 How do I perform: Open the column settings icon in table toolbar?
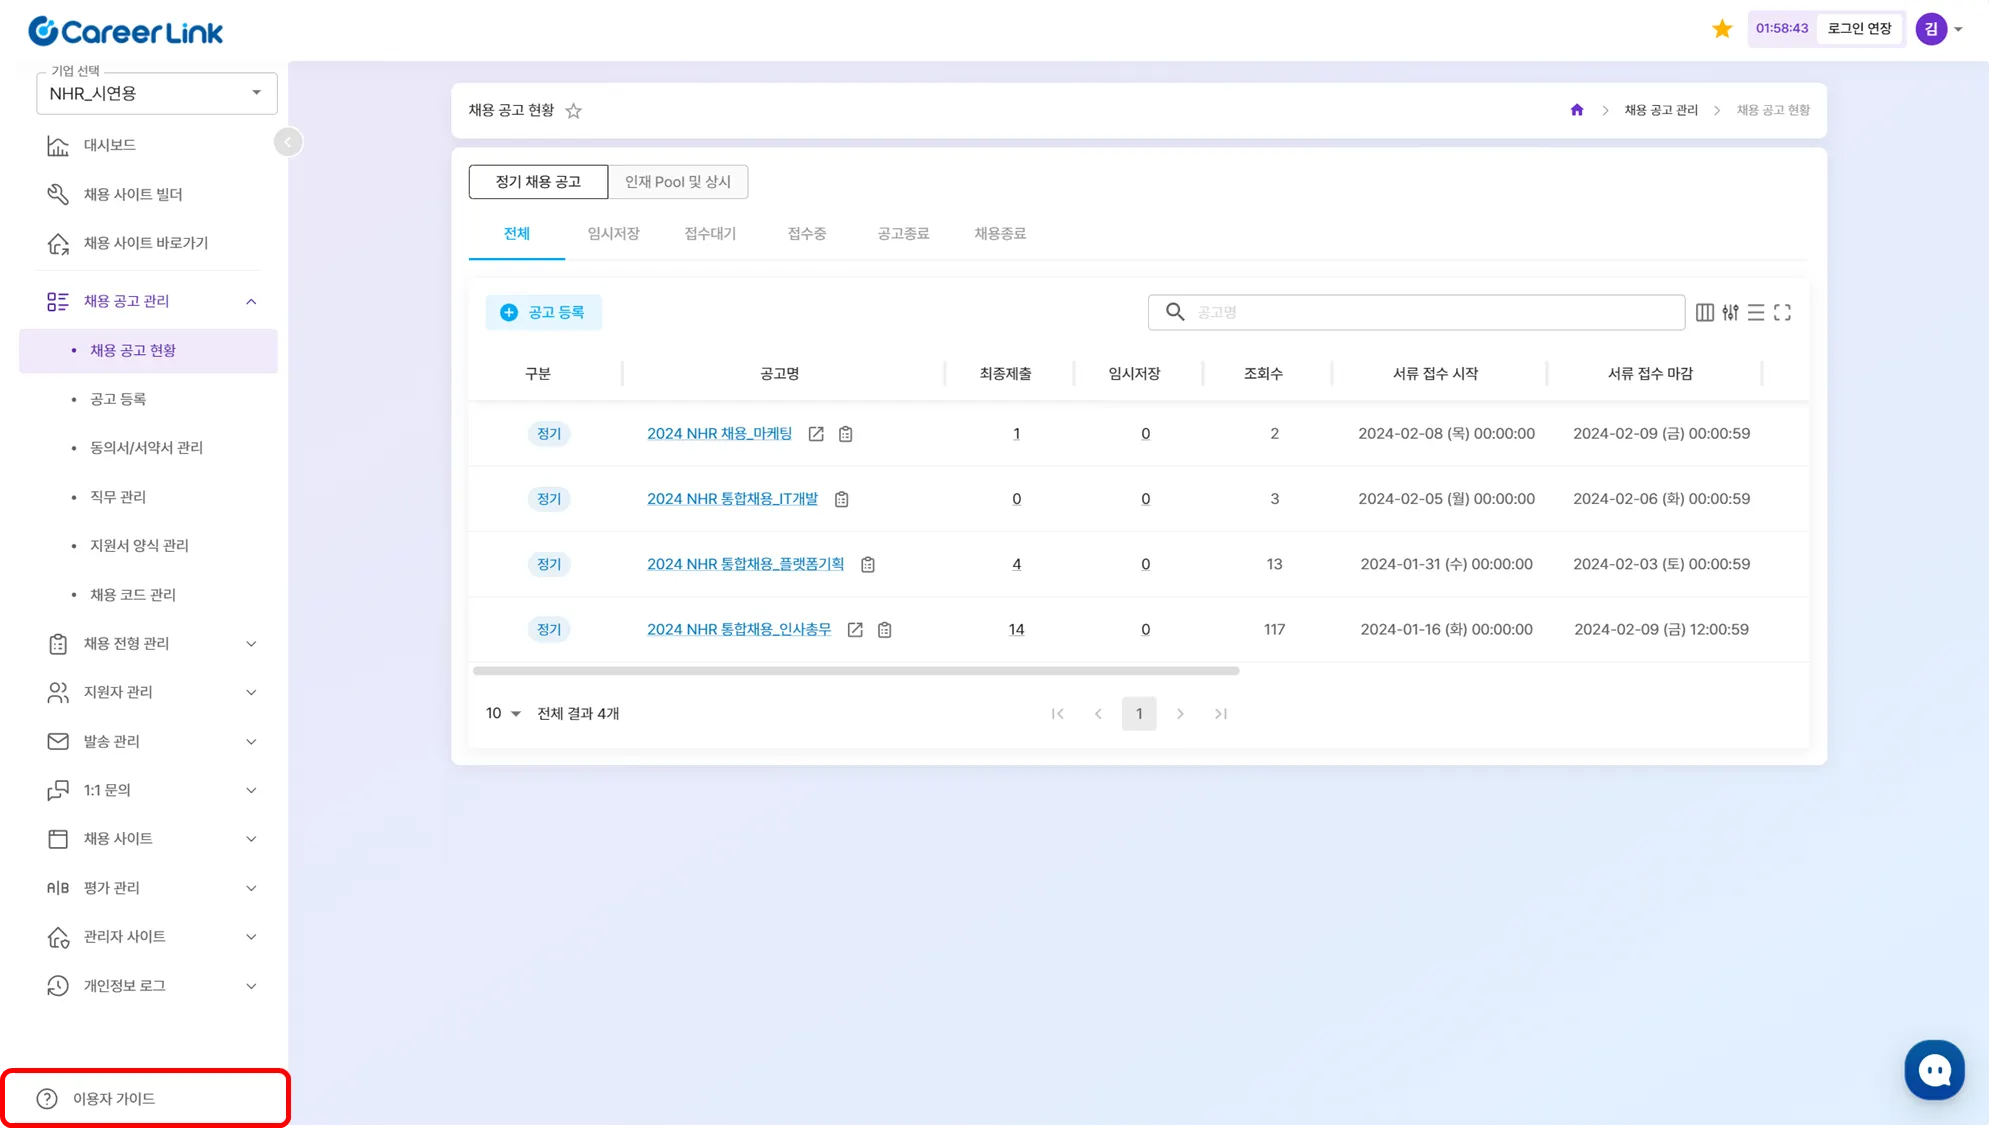[1704, 313]
